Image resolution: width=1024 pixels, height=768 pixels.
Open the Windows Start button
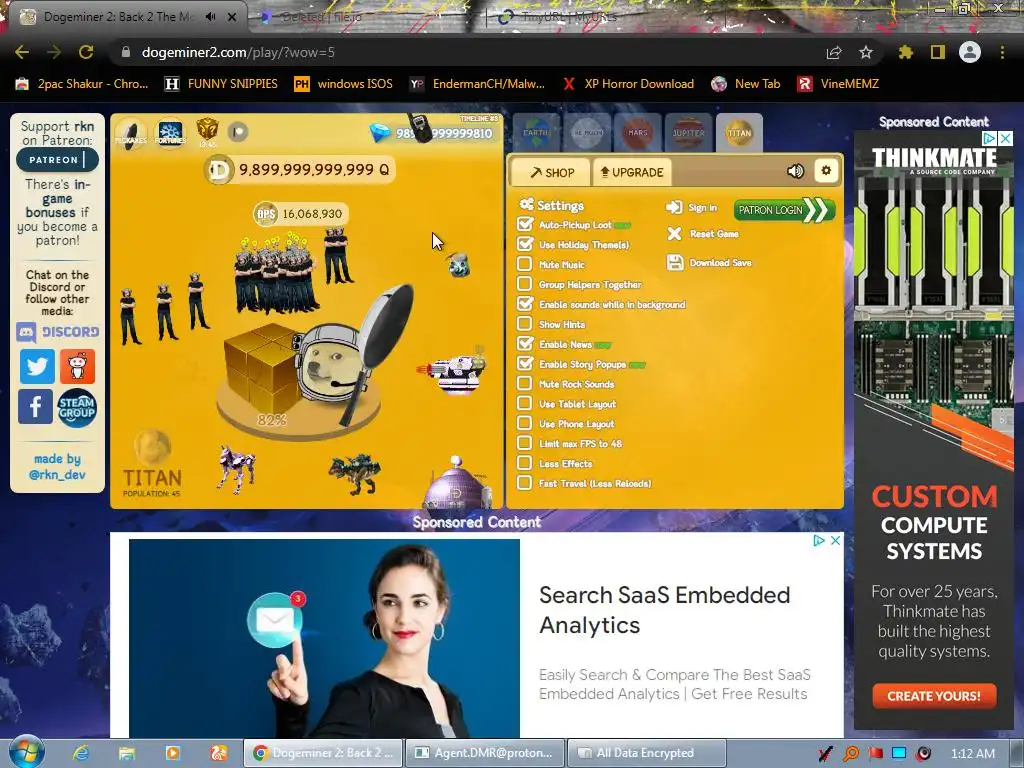pos(26,752)
